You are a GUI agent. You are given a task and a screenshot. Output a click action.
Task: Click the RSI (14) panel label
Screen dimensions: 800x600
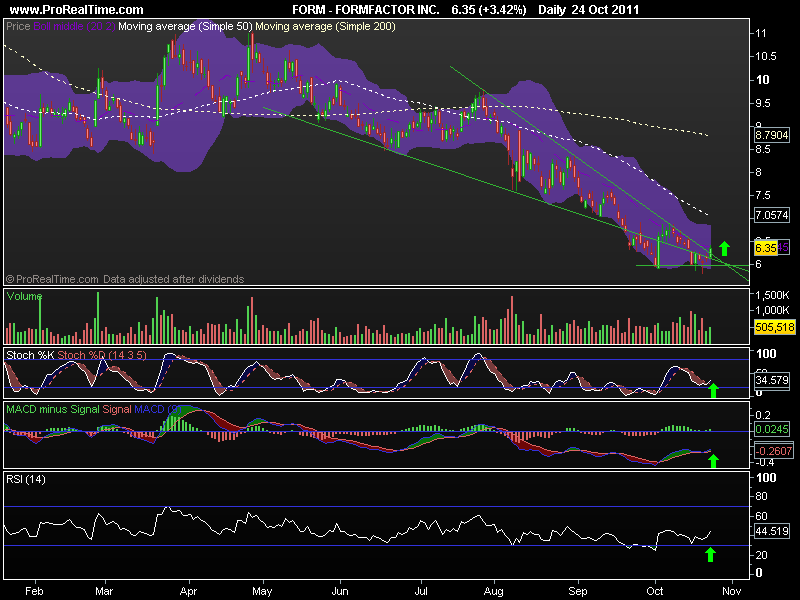click(26, 479)
